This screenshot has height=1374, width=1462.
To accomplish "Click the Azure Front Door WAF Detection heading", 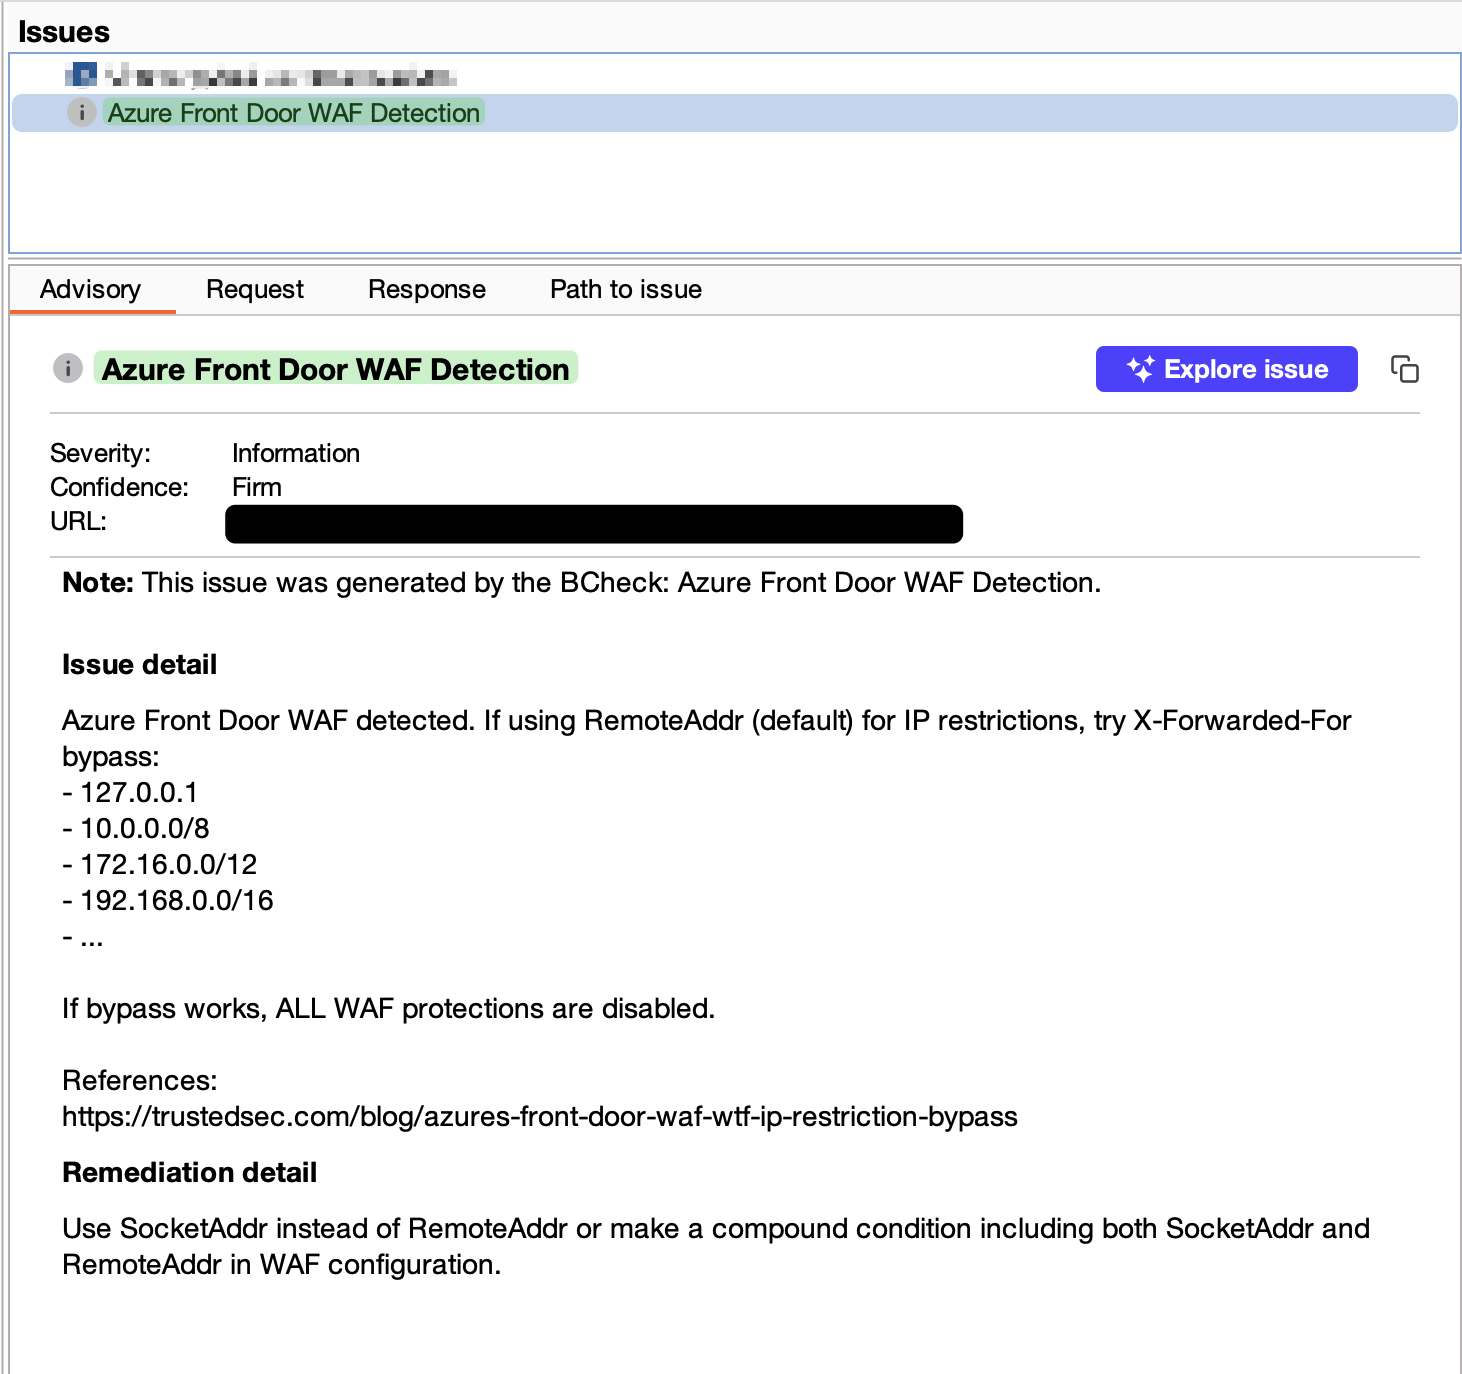I will [336, 369].
